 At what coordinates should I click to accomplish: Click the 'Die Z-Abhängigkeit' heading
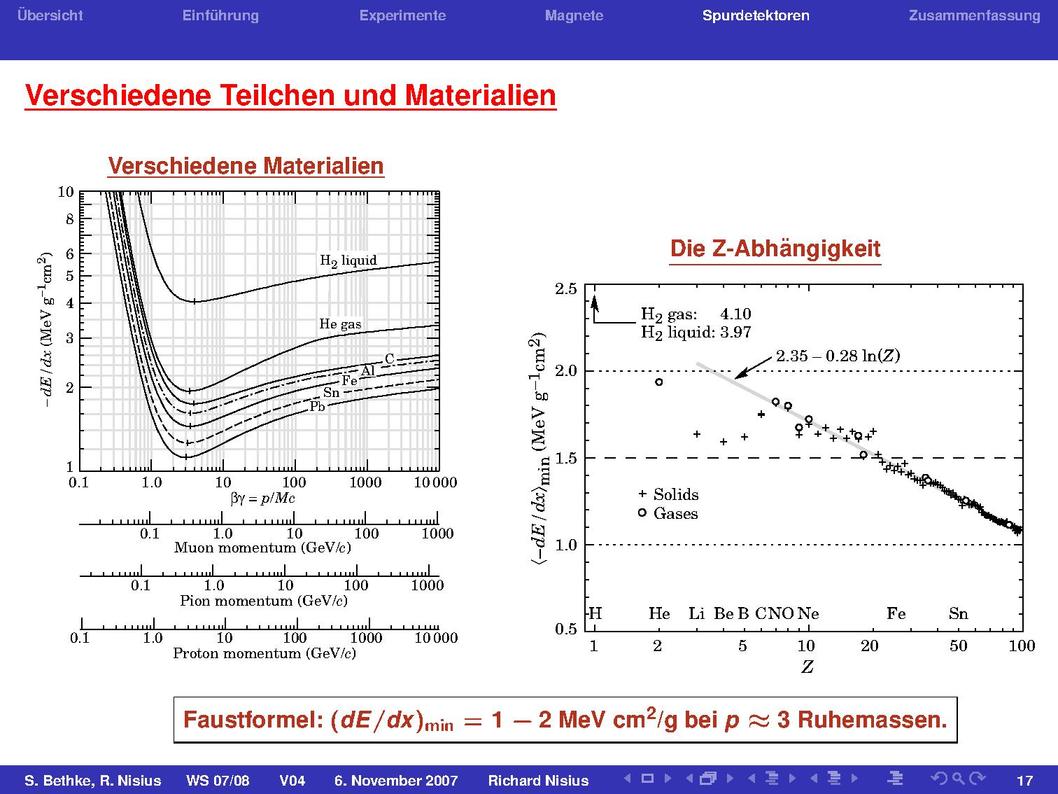[775, 248]
